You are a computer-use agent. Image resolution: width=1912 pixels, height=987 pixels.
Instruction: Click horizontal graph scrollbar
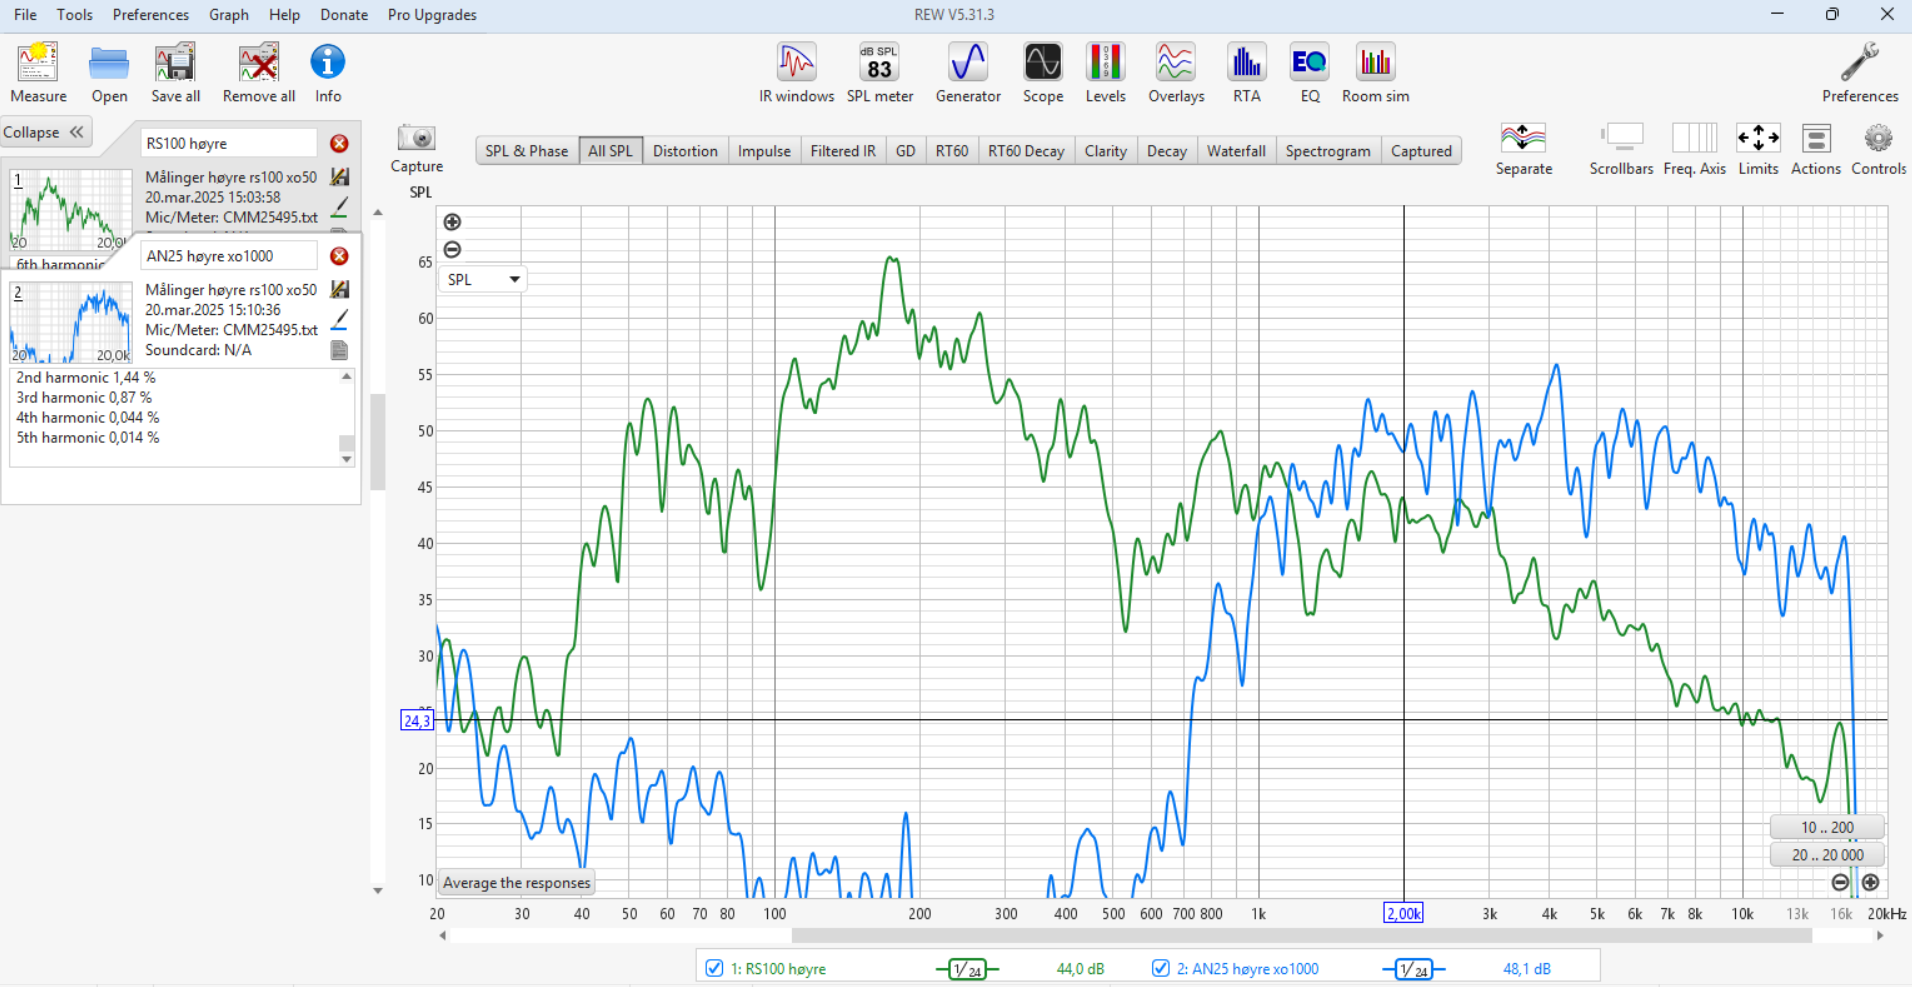pos(1301,936)
